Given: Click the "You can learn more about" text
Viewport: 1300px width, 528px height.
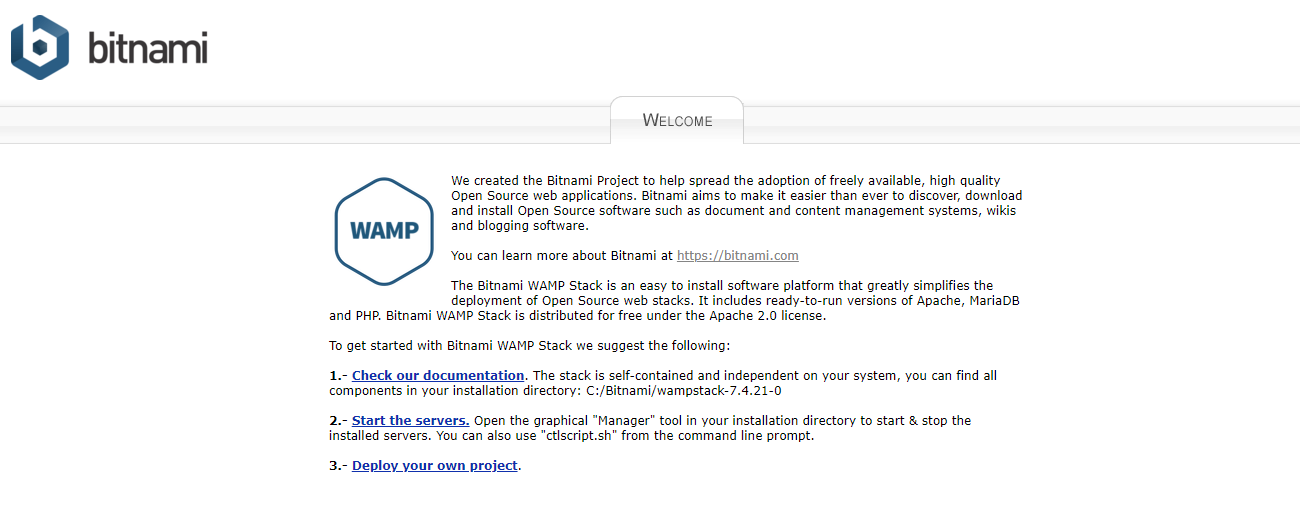Looking at the screenshot, I should pos(562,256).
